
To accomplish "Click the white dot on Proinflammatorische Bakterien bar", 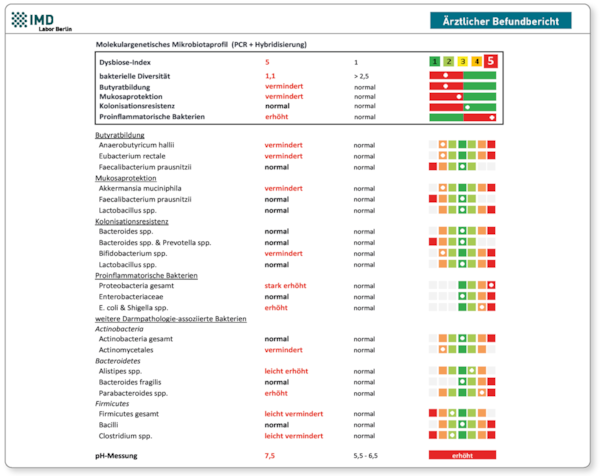I will [493, 118].
